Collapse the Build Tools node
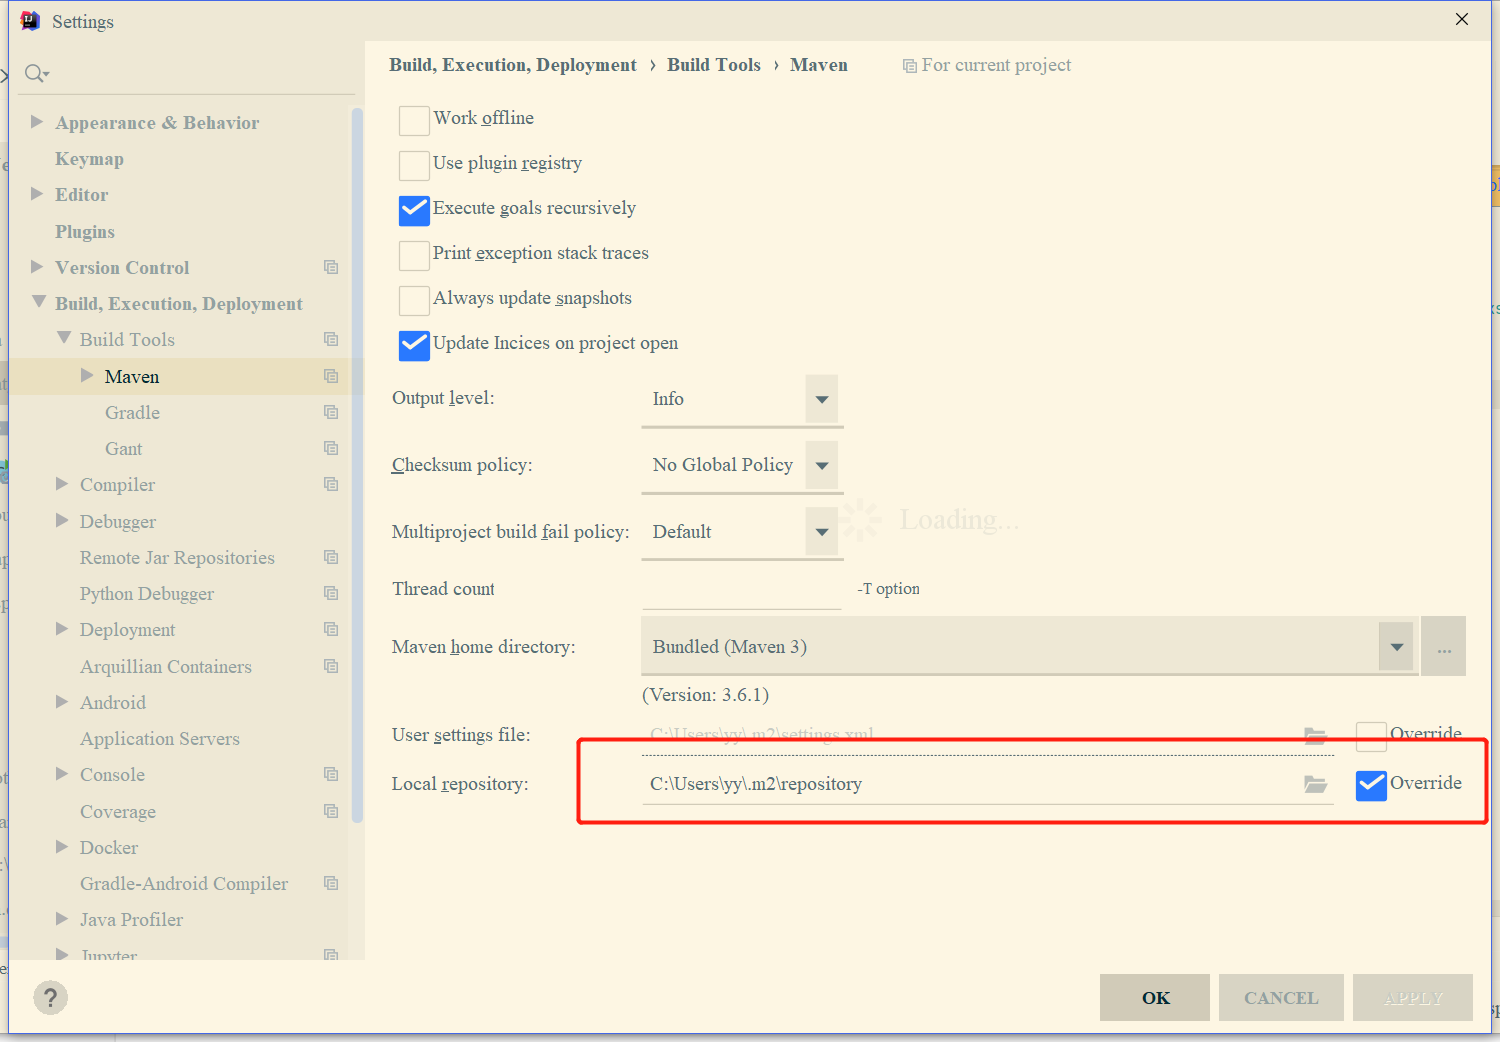Image resolution: width=1500 pixels, height=1042 pixels. (64, 338)
